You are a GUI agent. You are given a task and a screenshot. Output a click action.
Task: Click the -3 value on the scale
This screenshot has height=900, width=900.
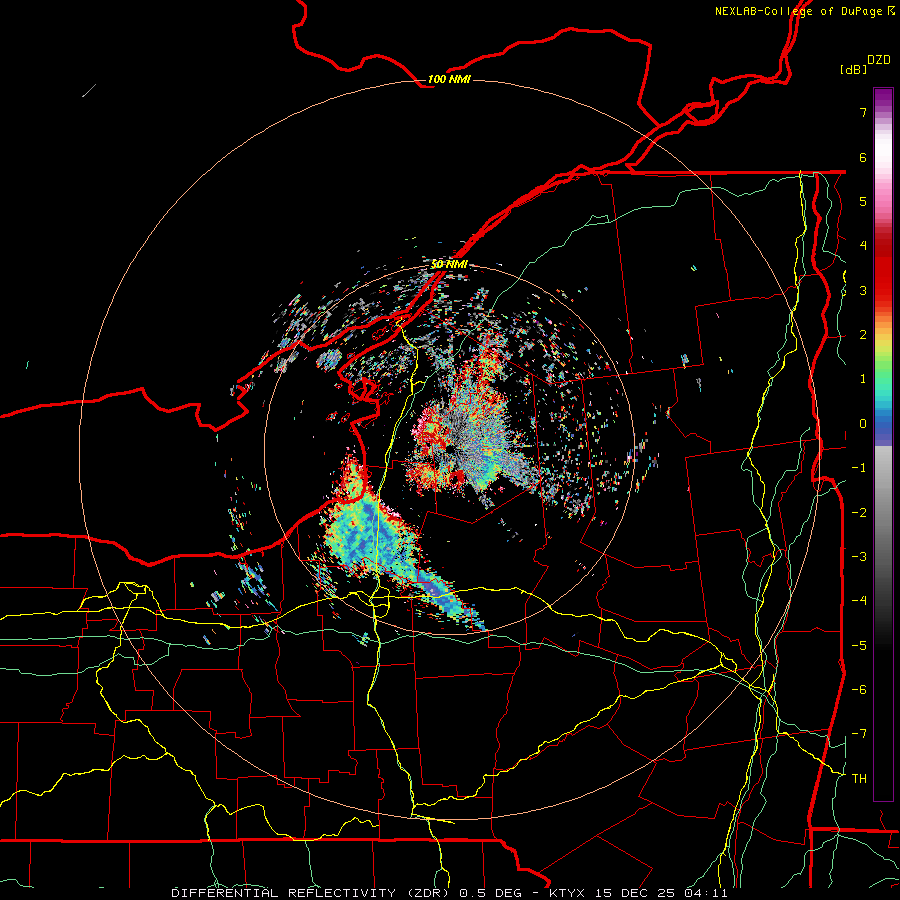point(859,556)
